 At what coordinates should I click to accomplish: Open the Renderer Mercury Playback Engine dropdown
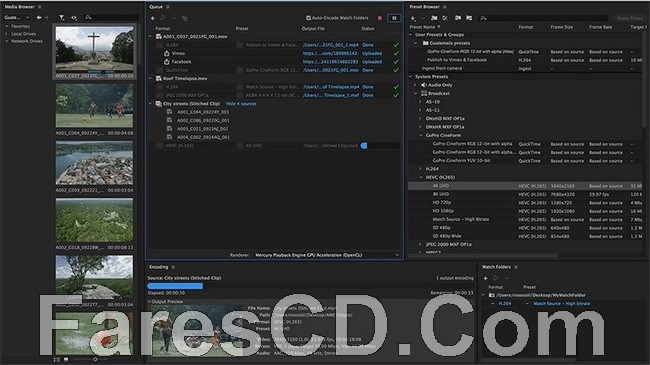click(x=327, y=255)
